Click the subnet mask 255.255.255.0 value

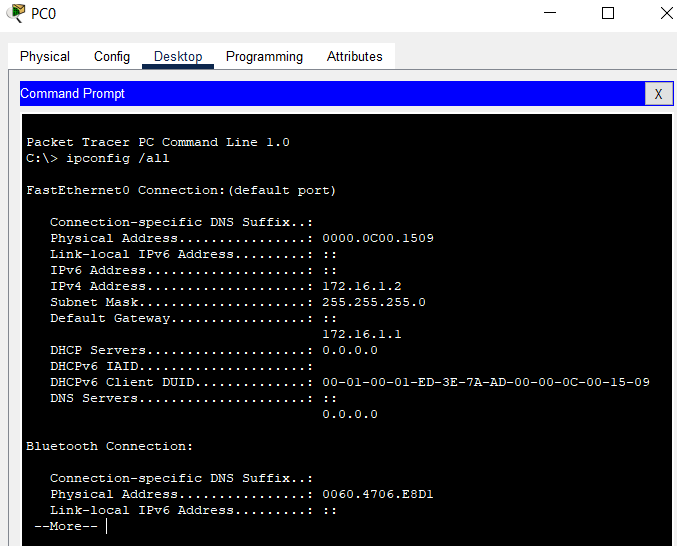click(374, 302)
